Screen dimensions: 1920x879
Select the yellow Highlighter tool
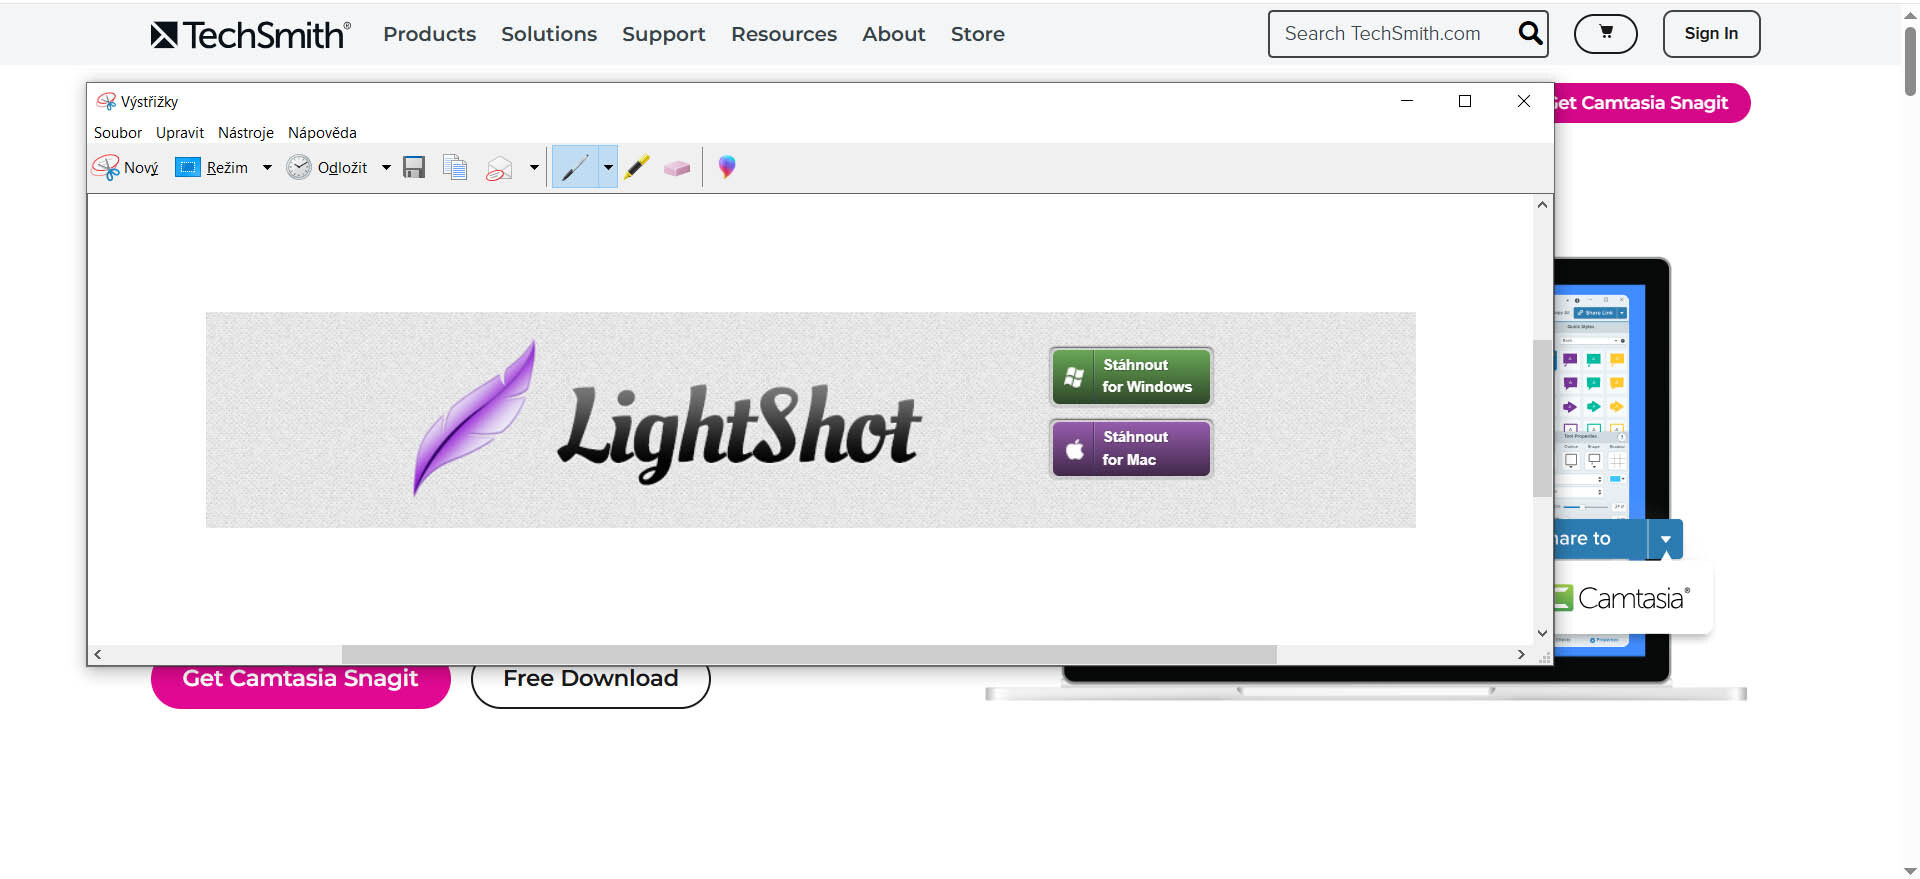click(x=637, y=167)
